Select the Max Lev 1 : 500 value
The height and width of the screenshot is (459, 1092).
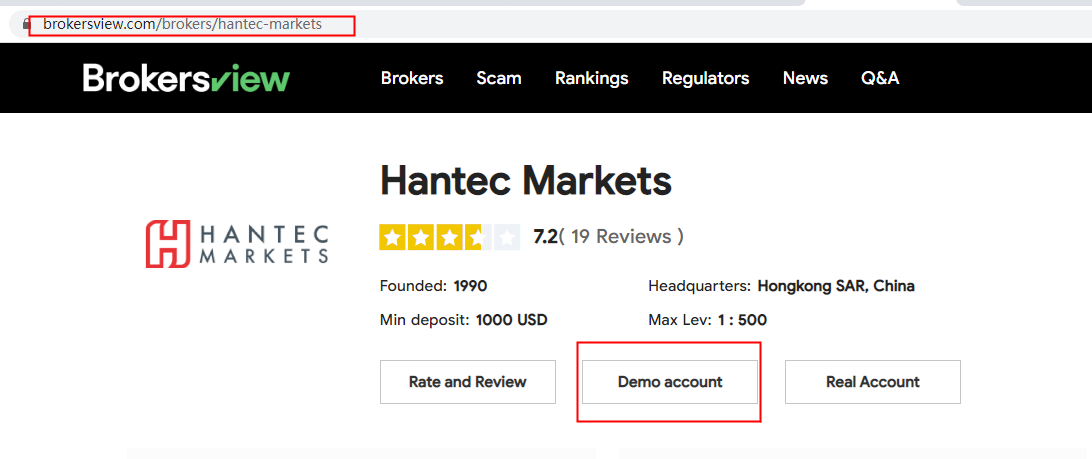coord(742,320)
